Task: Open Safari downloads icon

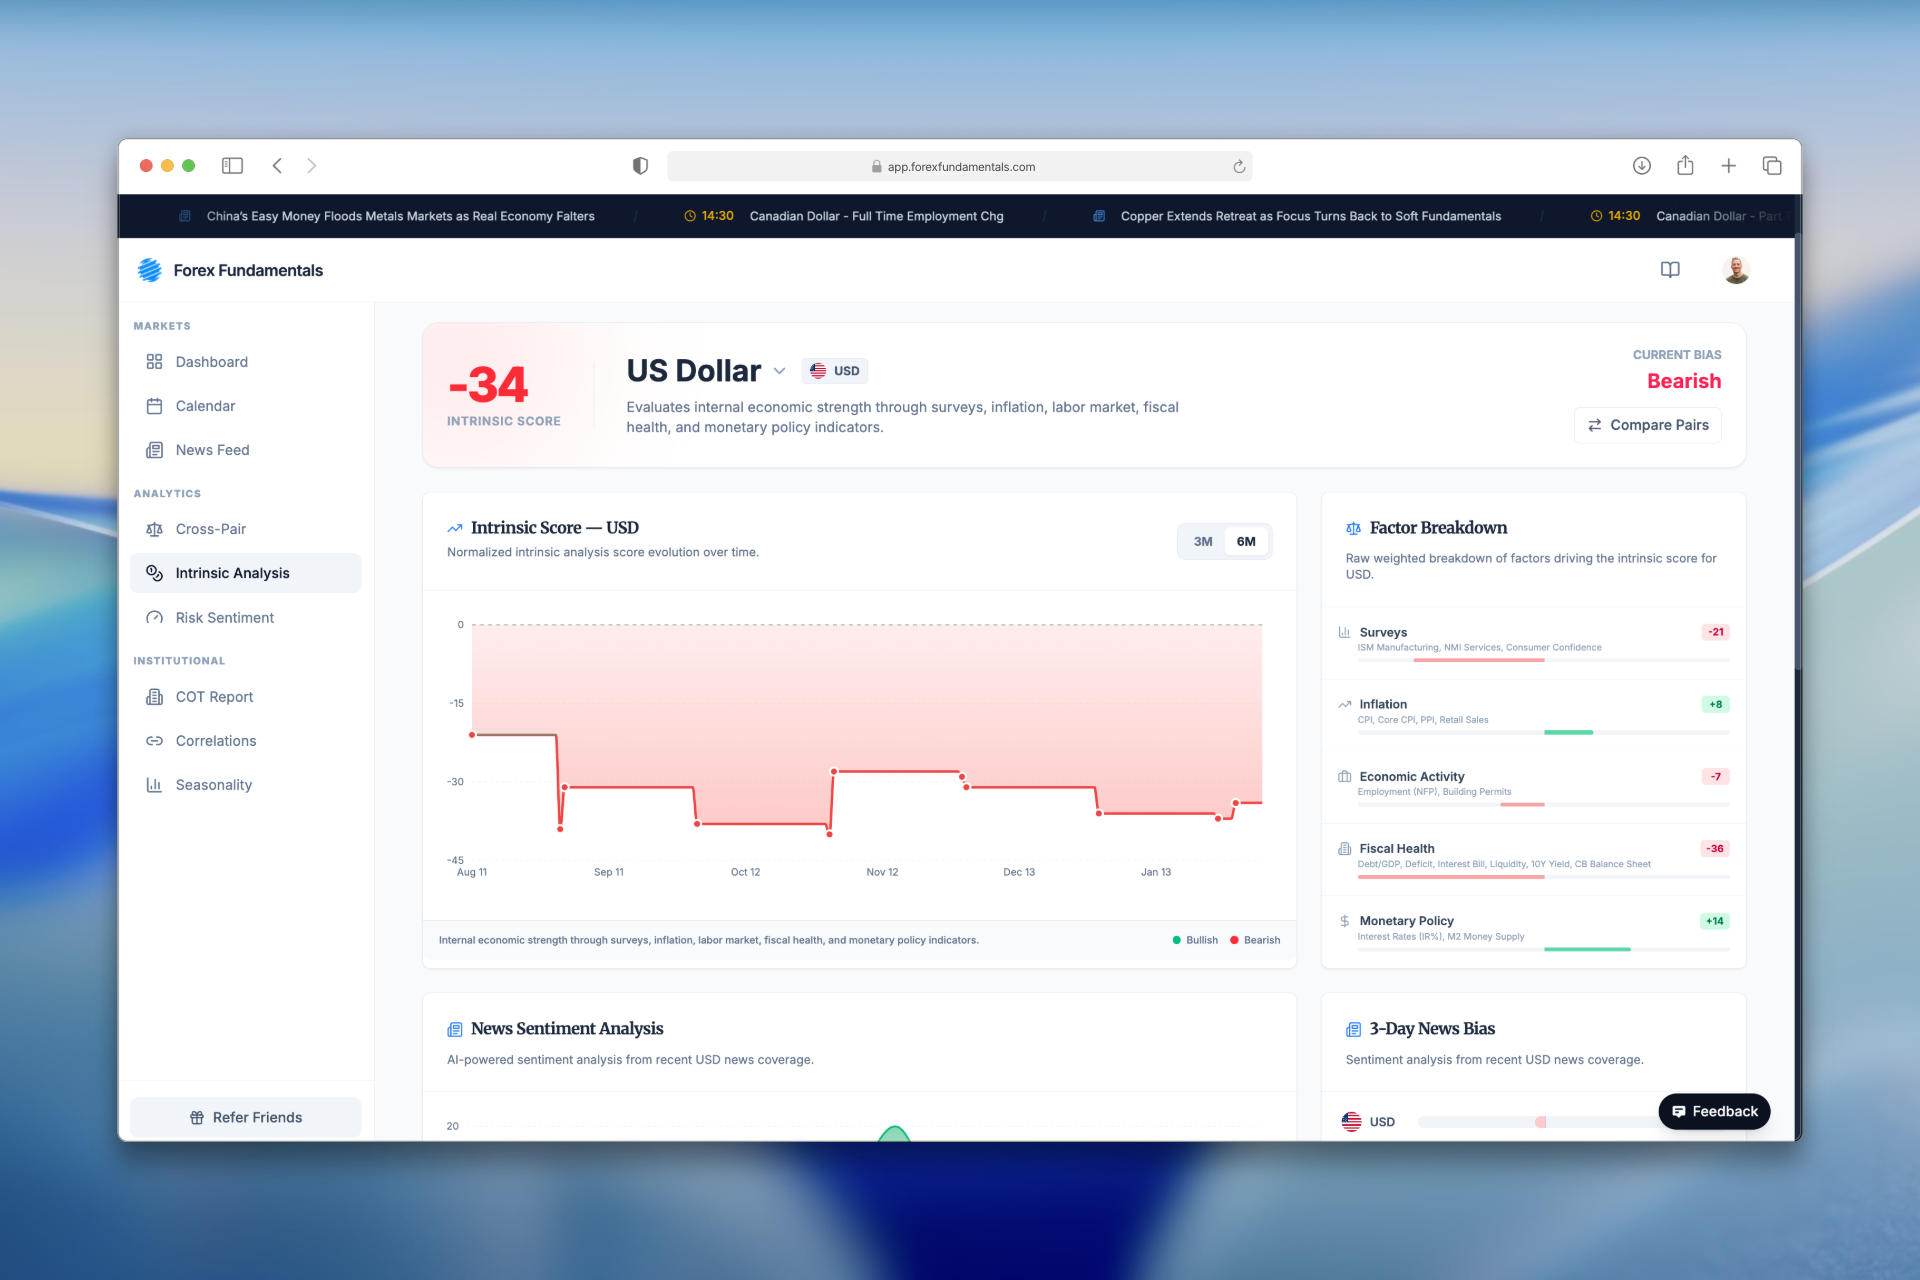Action: click(1641, 166)
